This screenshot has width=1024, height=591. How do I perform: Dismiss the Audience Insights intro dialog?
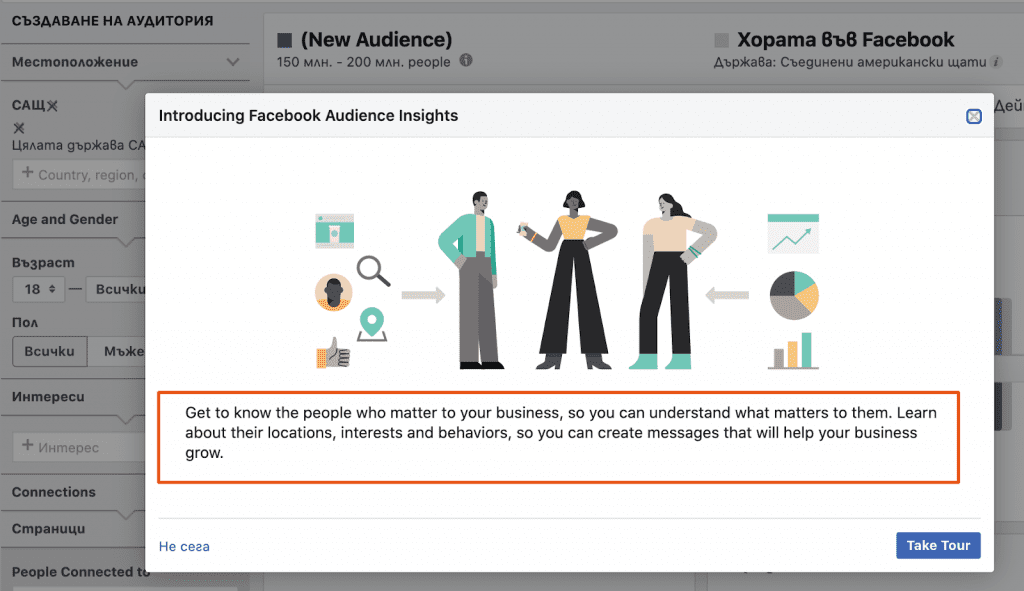tap(973, 116)
